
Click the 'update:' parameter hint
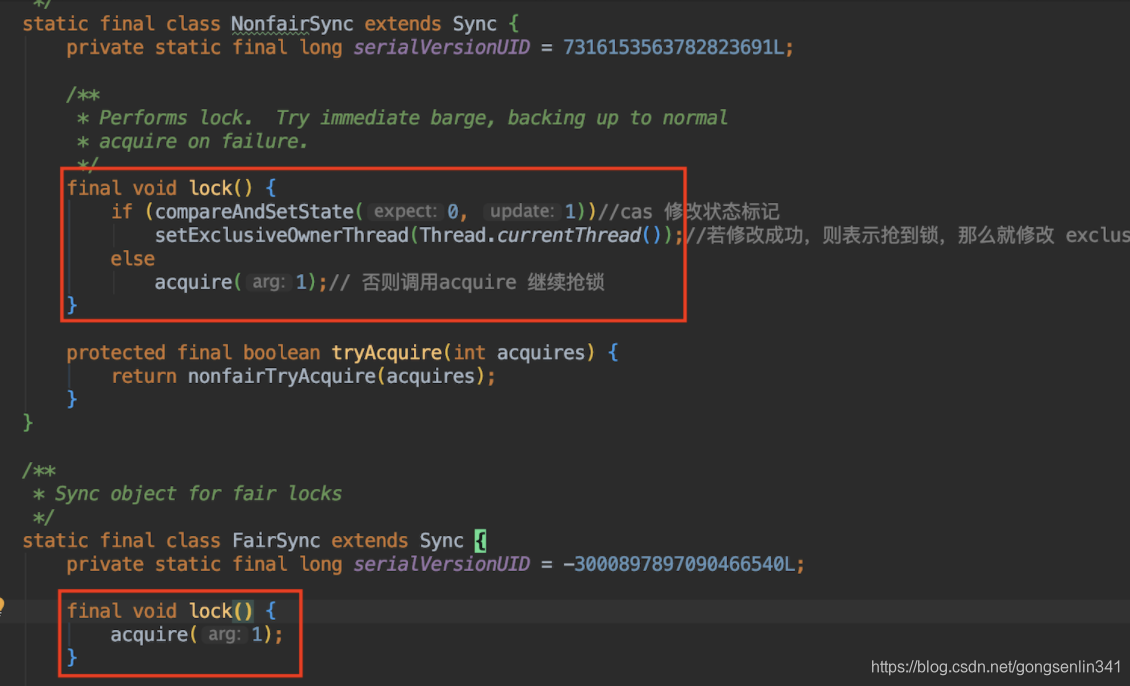522,212
